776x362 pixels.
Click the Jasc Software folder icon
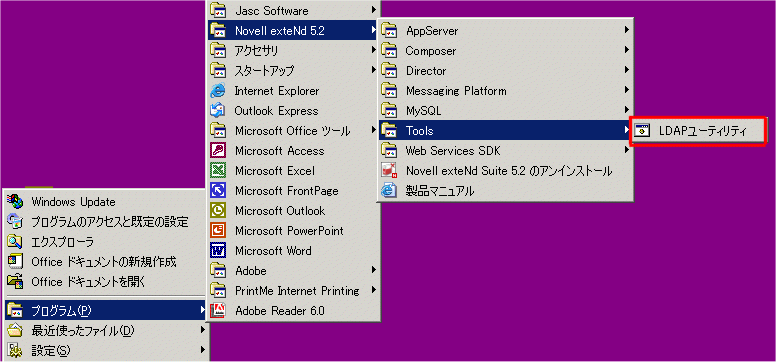pos(218,10)
